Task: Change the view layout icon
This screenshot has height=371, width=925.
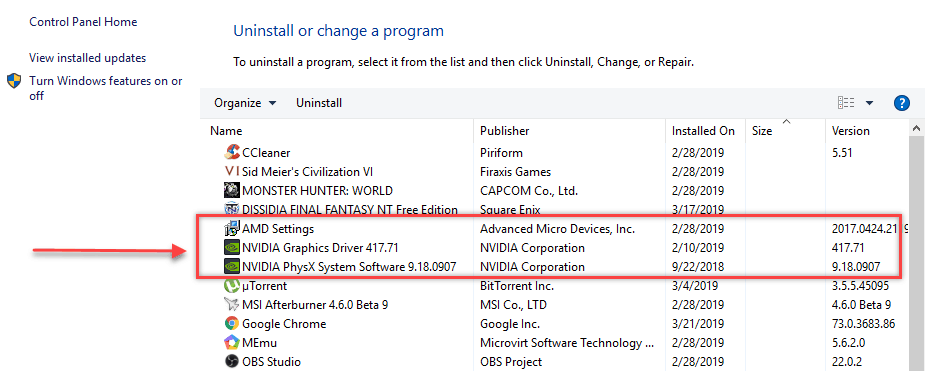Action: pyautogui.click(x=846, y=103)
